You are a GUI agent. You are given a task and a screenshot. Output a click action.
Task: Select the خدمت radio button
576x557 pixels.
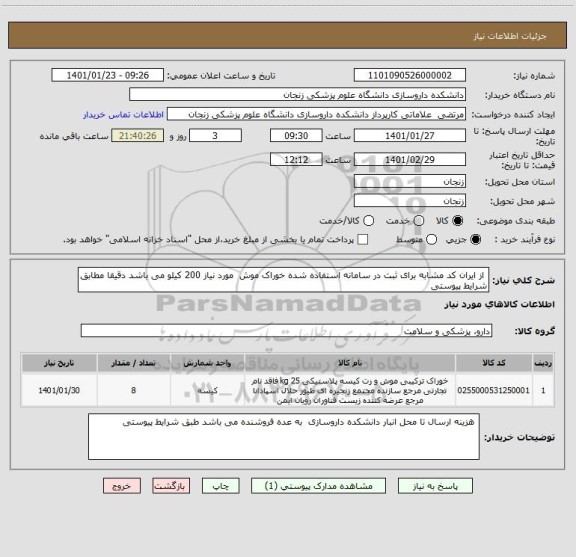[419, 220]
